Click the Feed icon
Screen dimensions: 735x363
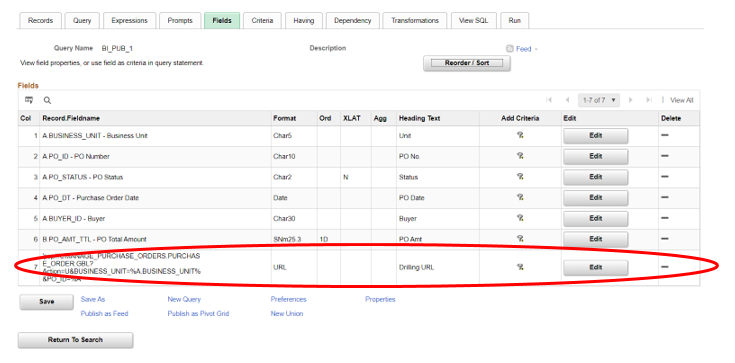[x=510, y=49]
